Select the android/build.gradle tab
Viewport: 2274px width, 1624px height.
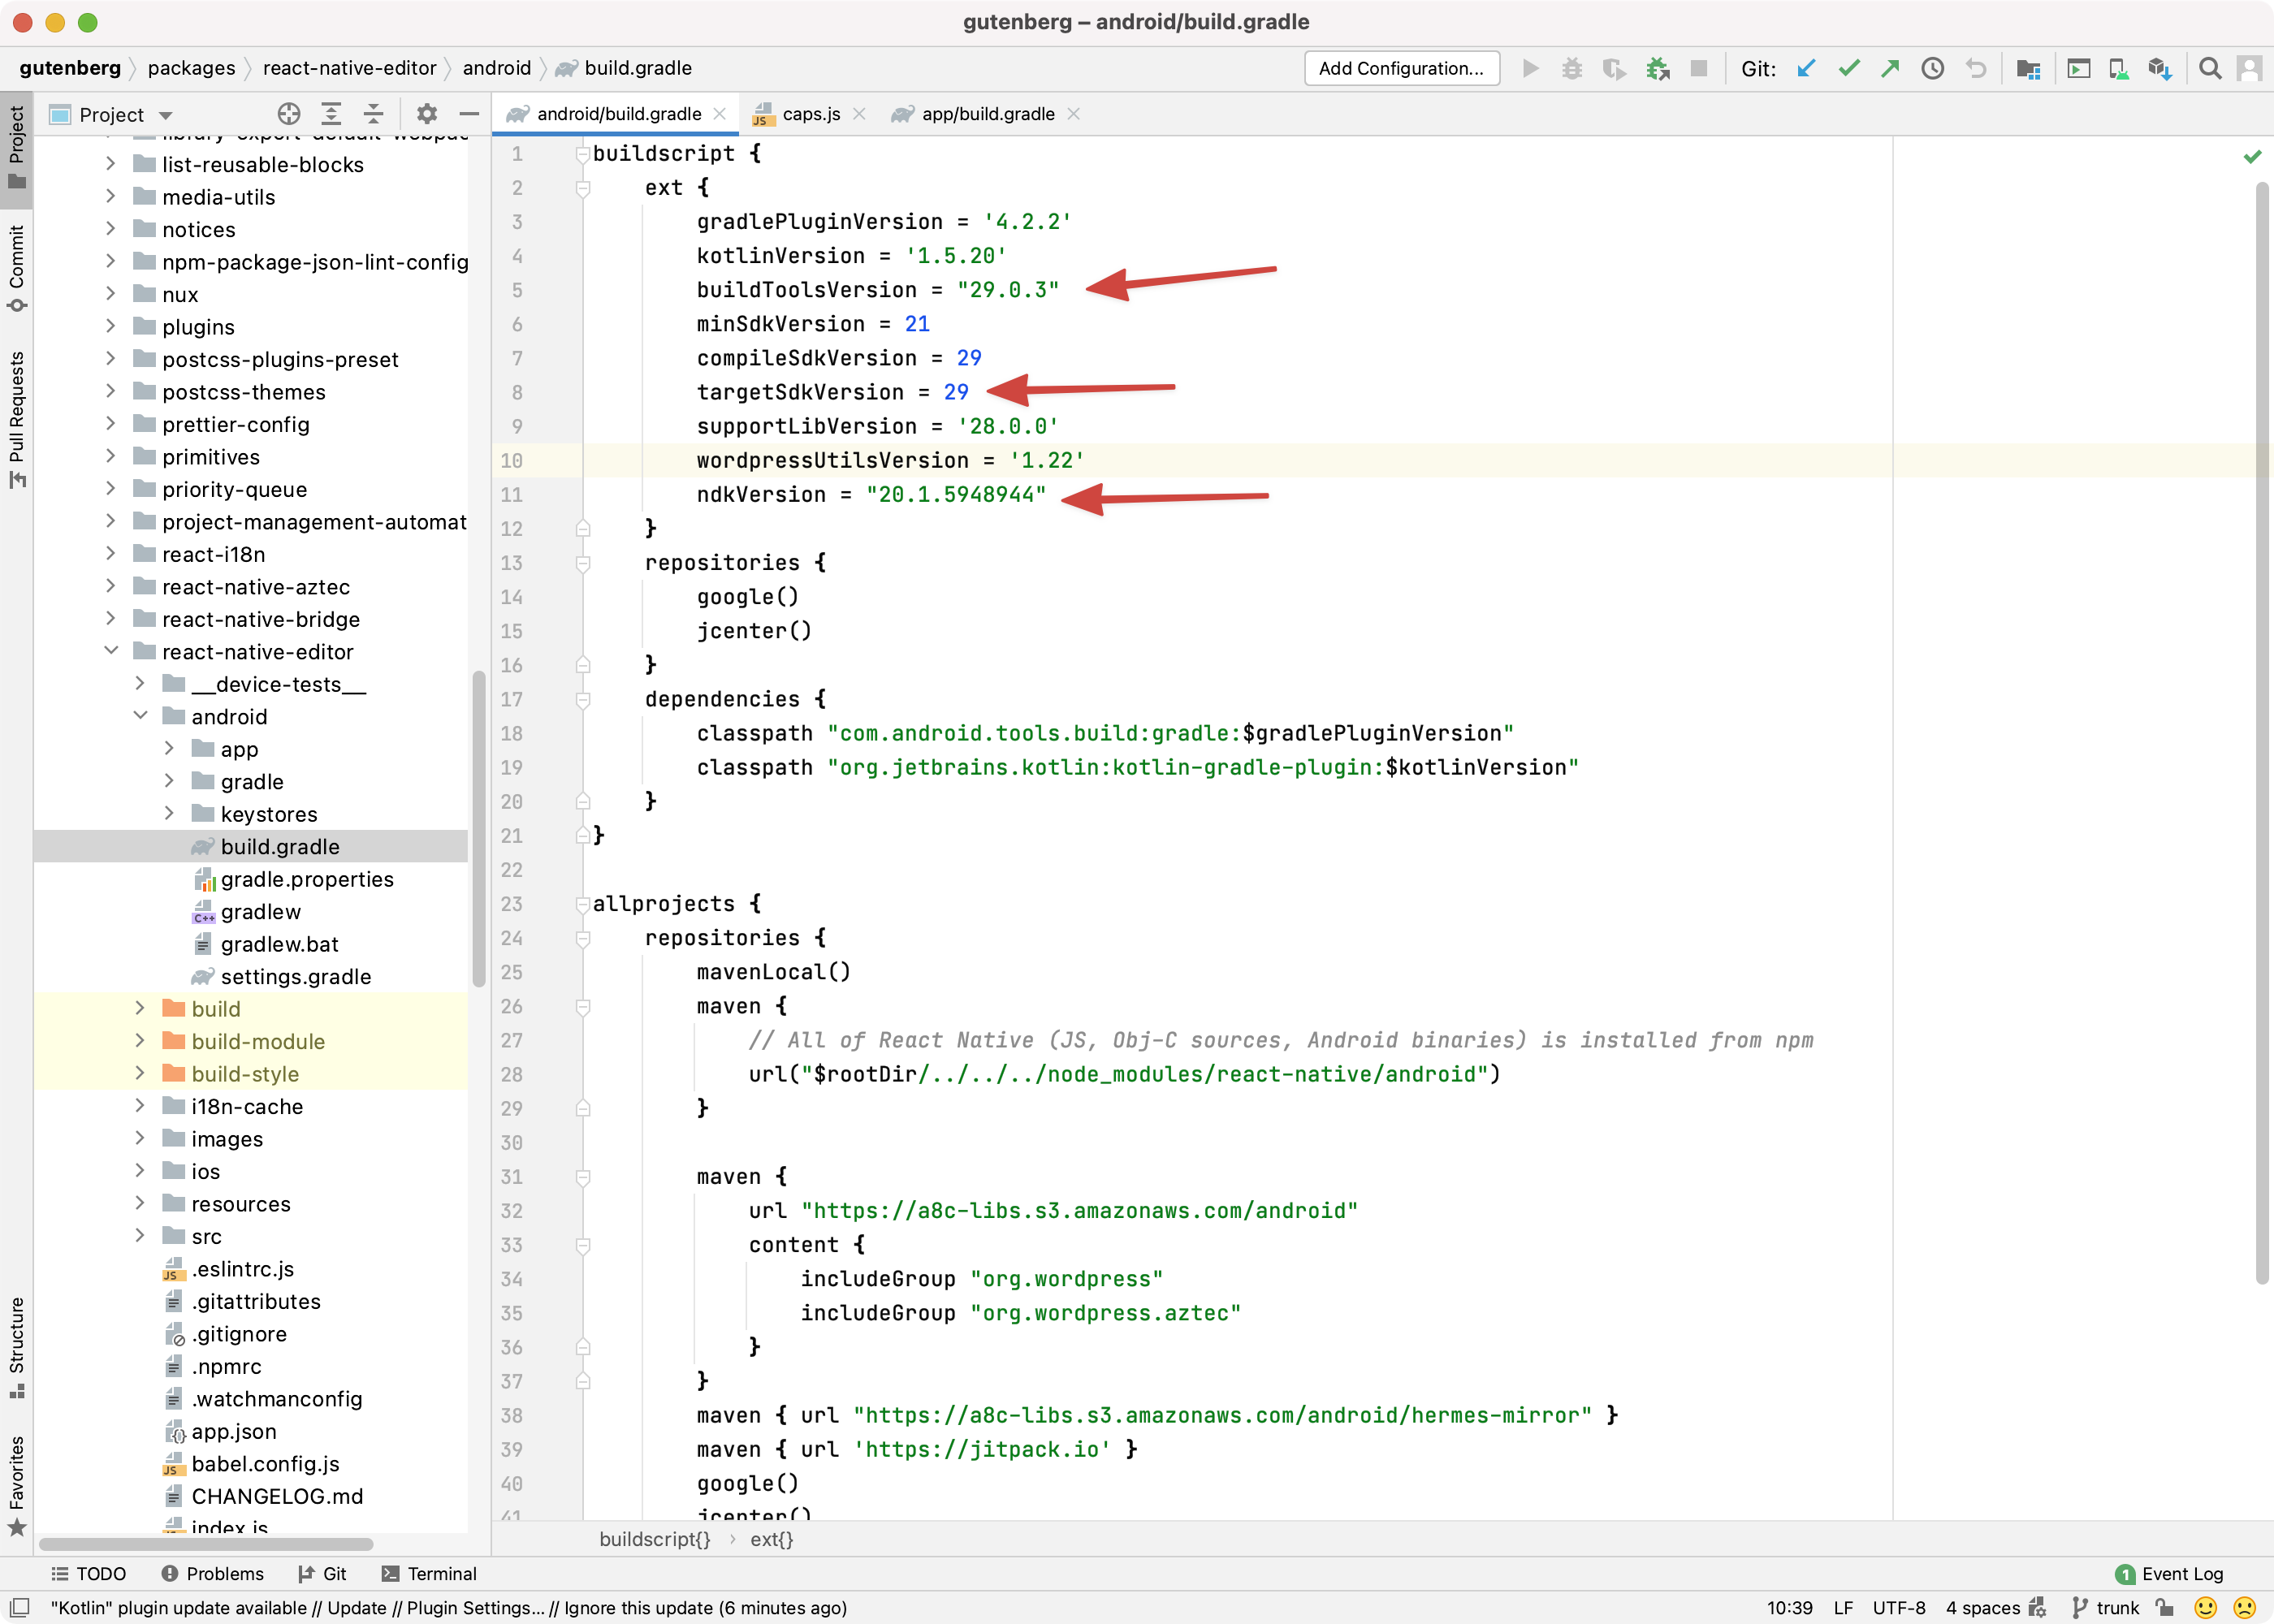pos(619,113)
